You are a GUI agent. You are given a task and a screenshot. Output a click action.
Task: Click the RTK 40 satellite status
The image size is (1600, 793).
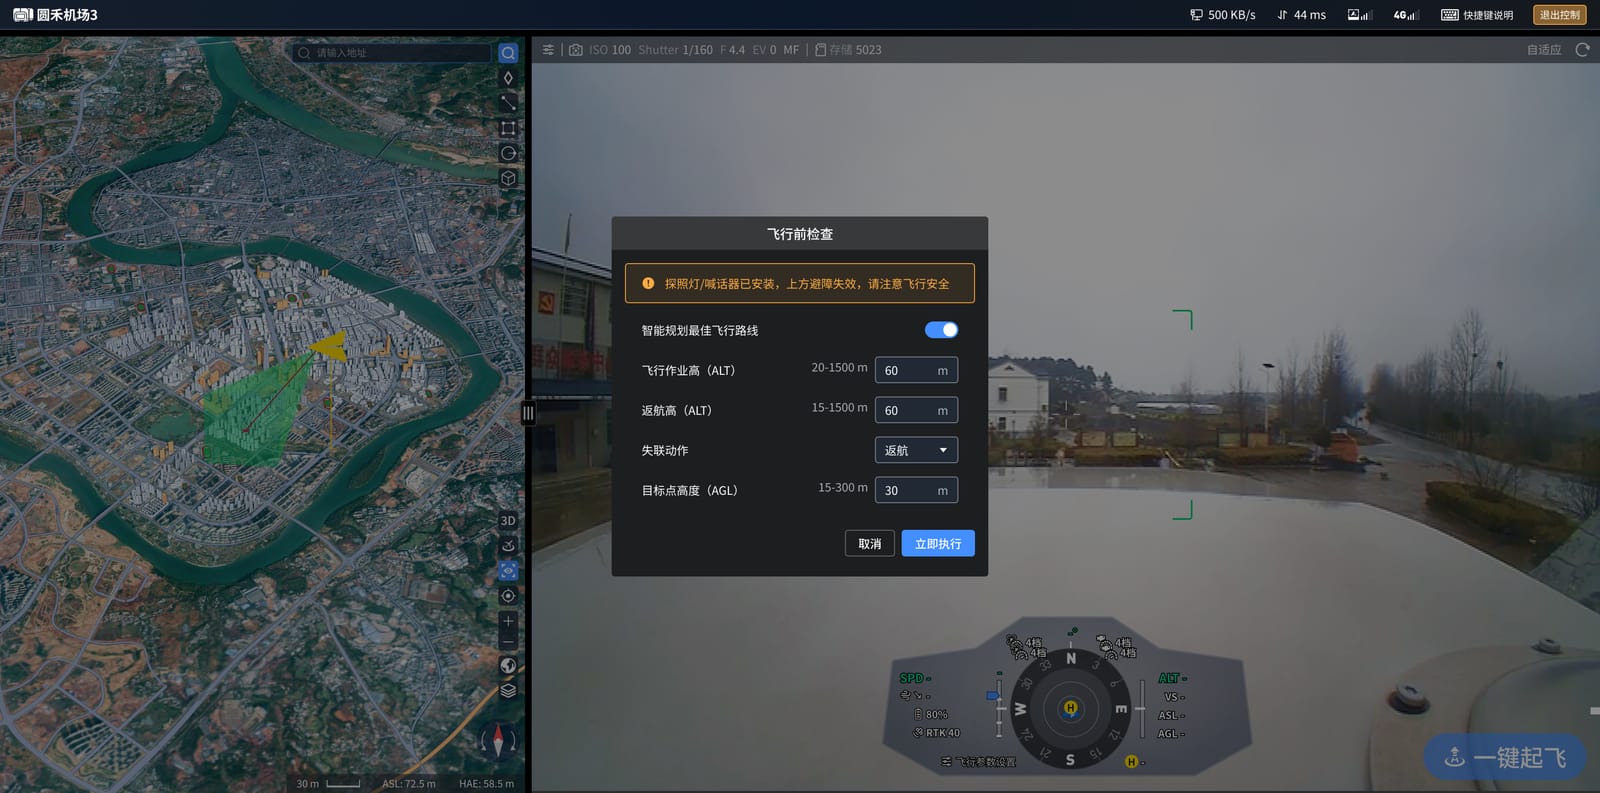(937, 732)
